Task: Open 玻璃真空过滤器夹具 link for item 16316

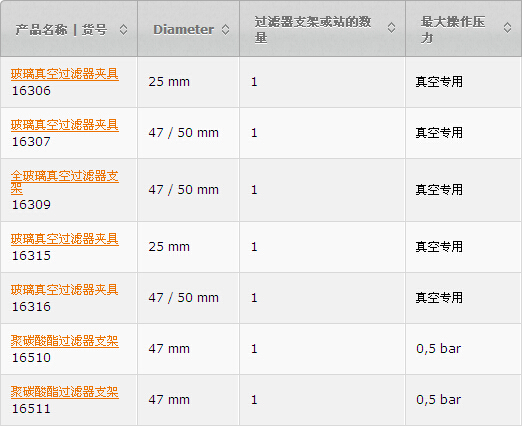Action: (x=65, y=290)
